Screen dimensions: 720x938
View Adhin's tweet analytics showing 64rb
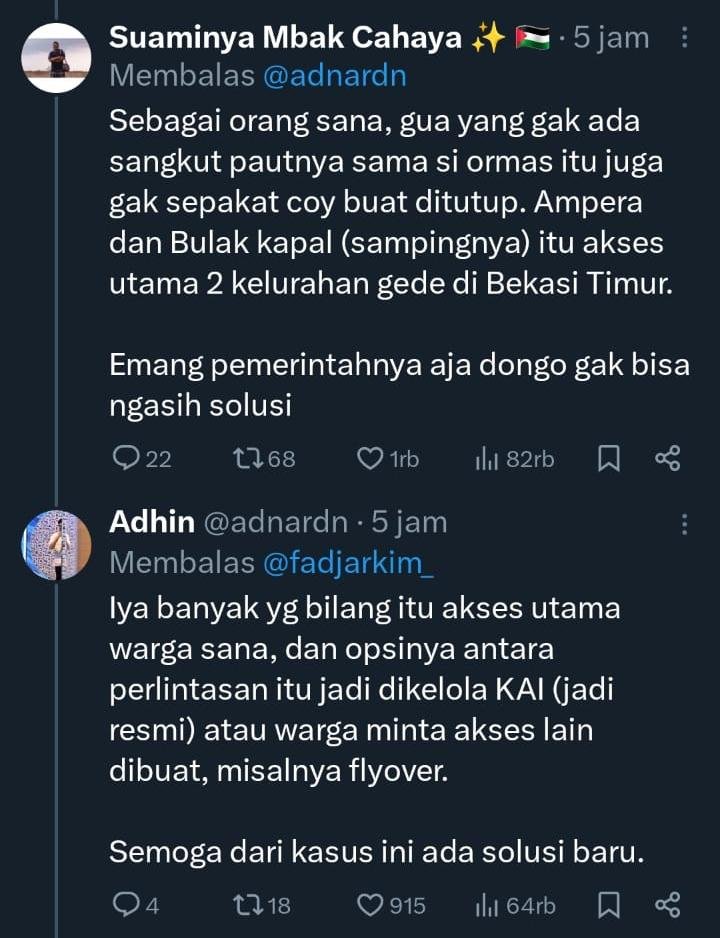coord(487,905)
